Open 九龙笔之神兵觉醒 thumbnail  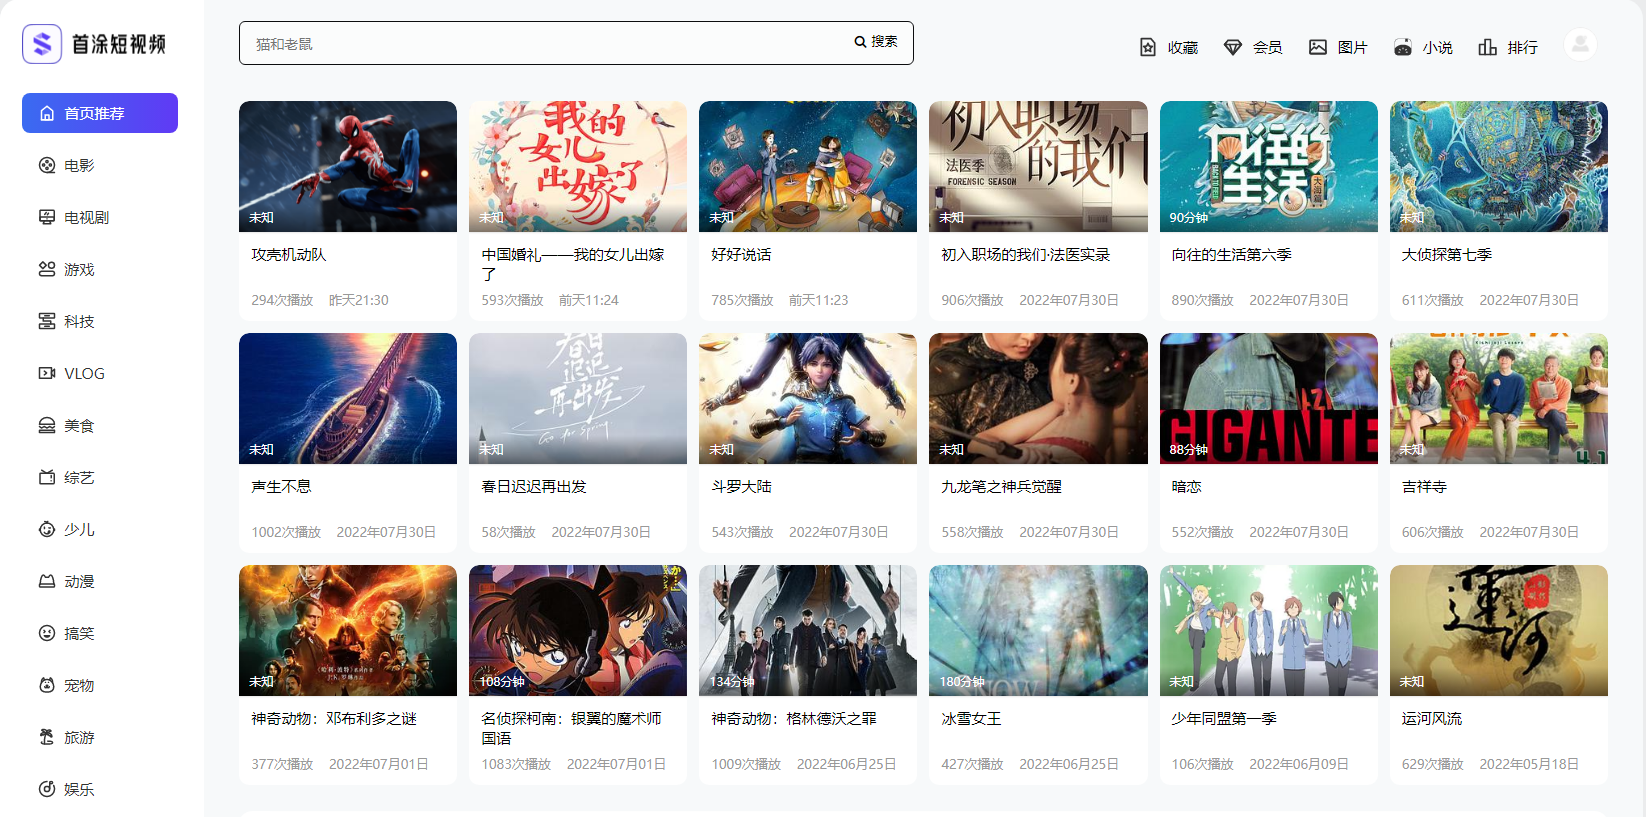[1038, 398]
